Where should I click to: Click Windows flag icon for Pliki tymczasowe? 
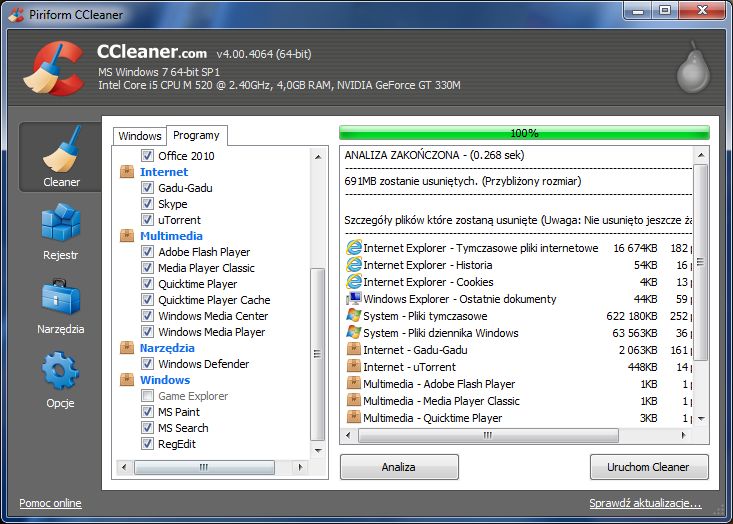click(x=354, y=316)
